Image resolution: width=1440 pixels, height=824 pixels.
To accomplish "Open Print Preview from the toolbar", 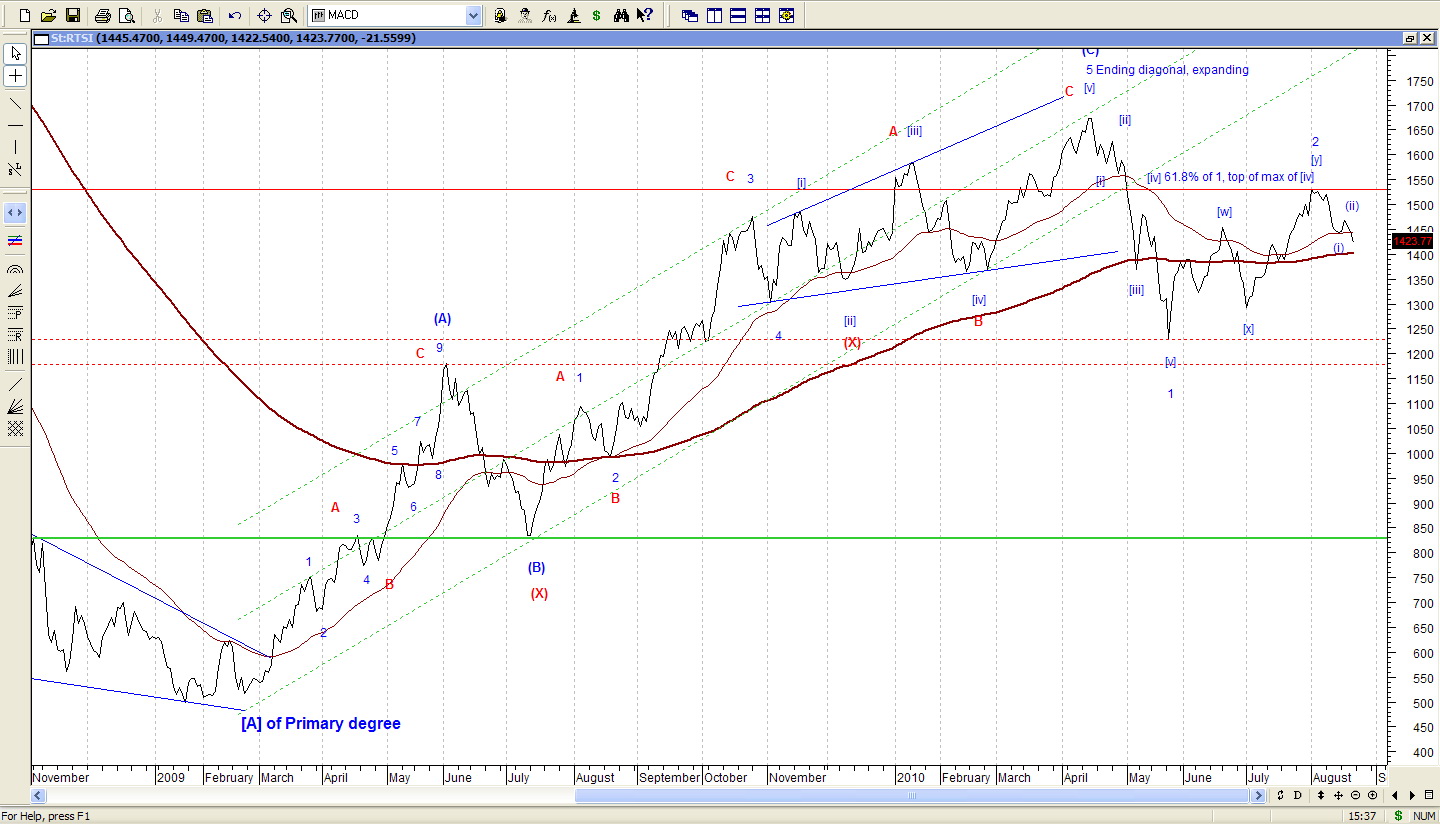I will [x=126, y=15].
